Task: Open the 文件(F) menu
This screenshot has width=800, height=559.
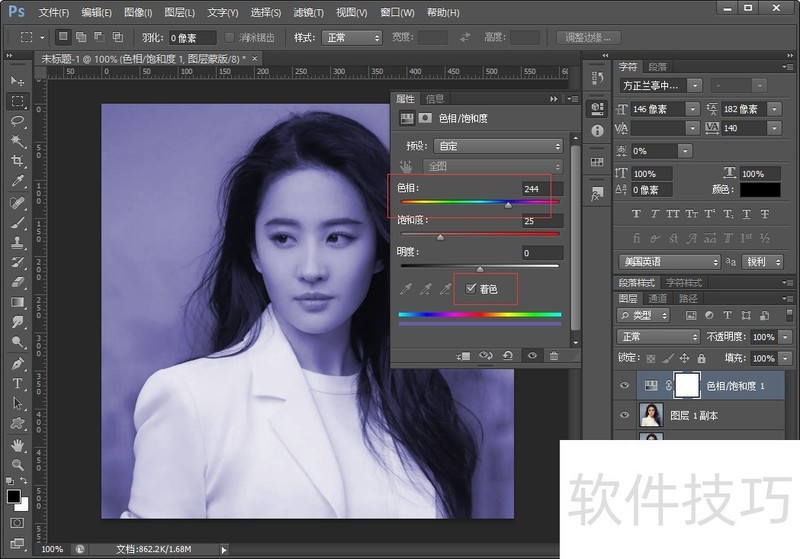Action: [x=54, y=12]
